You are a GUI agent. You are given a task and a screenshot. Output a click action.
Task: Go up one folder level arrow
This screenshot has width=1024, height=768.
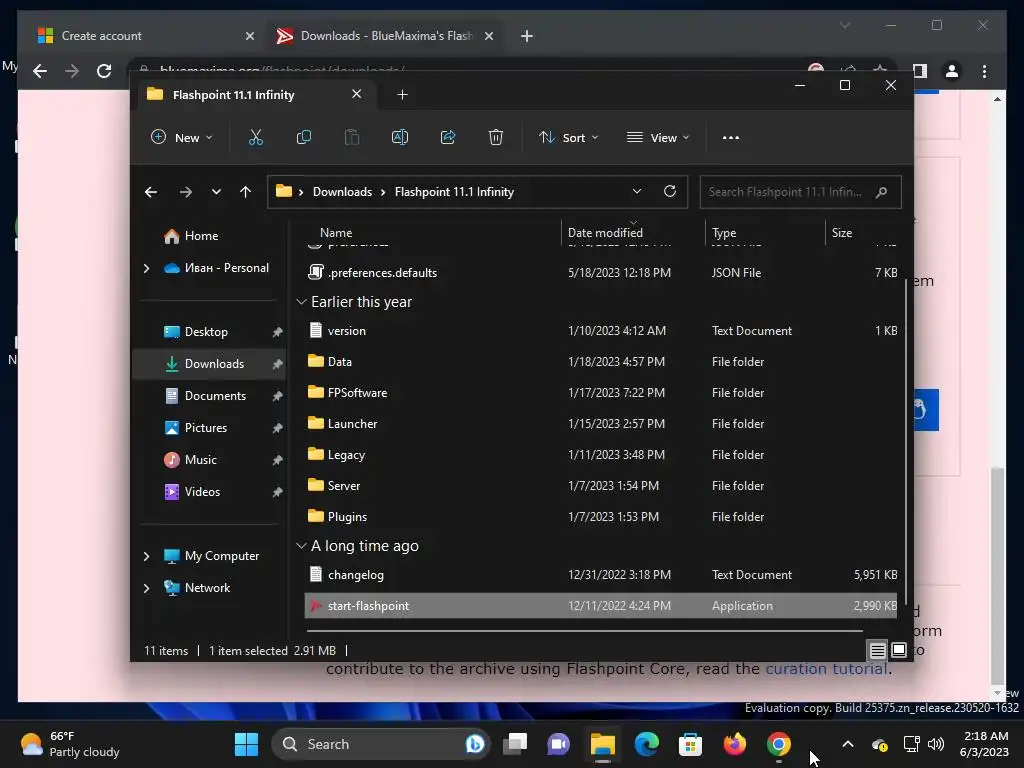click(246, 192)
